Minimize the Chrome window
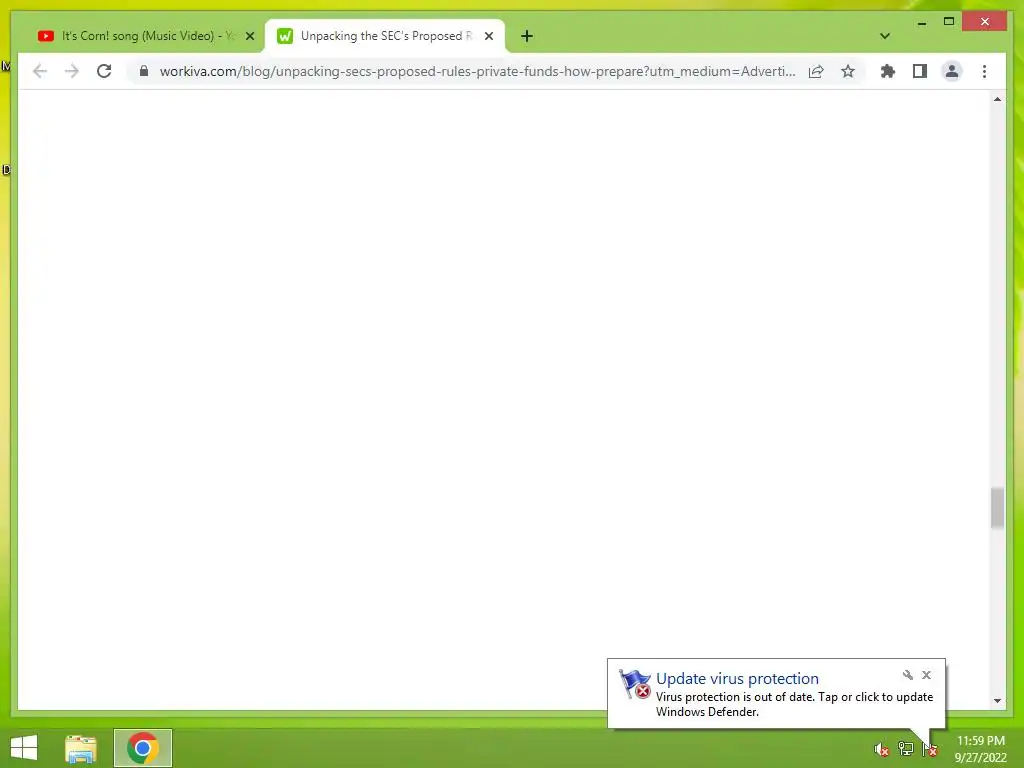Screen dimensions: 1024x768 tap(921, 23)
